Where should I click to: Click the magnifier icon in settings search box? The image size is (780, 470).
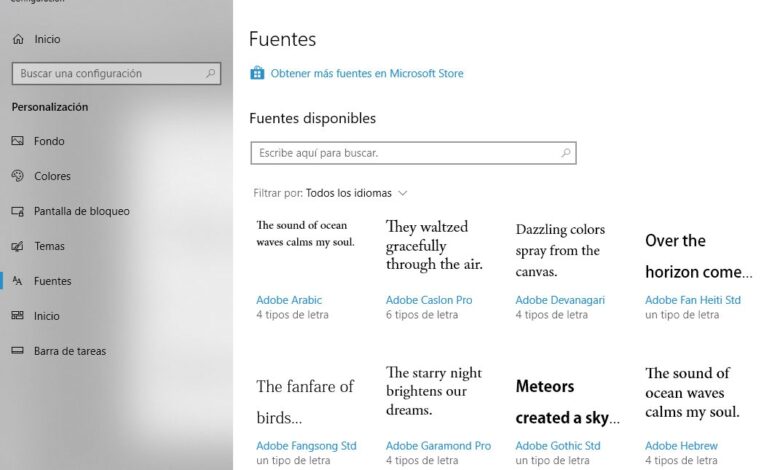[210, 74]
